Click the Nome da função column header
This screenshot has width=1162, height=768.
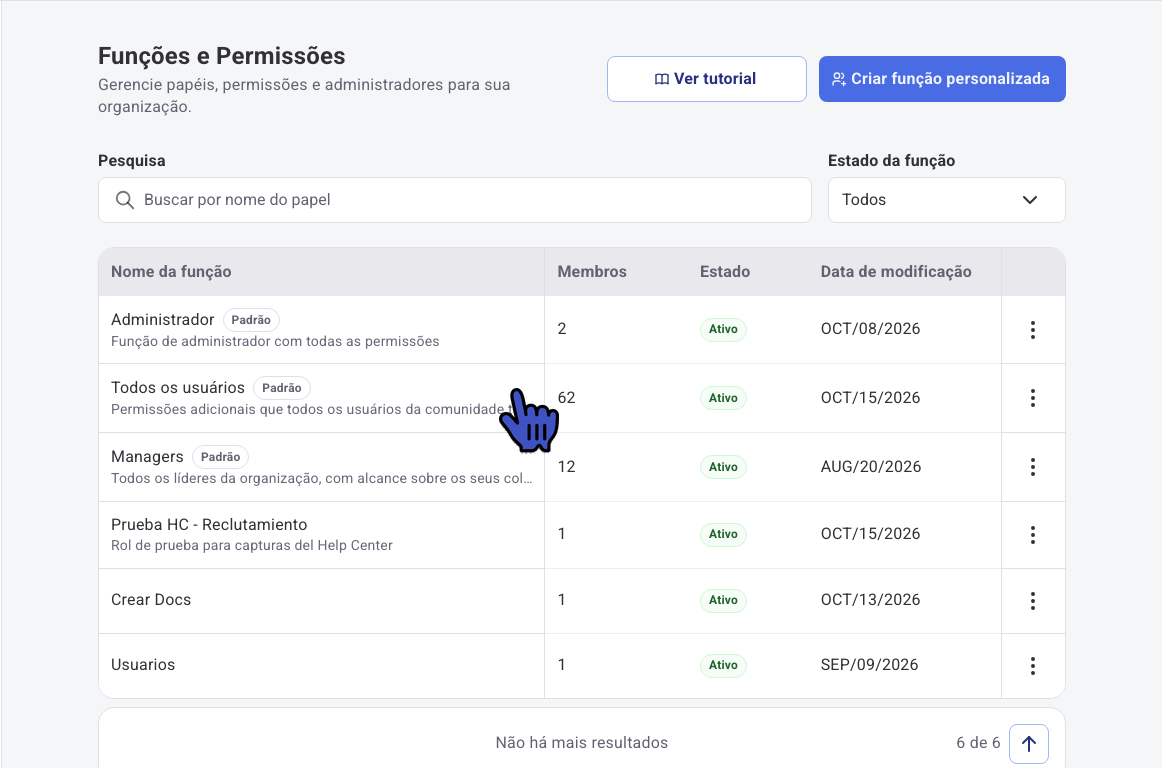[x=171, y=272]
